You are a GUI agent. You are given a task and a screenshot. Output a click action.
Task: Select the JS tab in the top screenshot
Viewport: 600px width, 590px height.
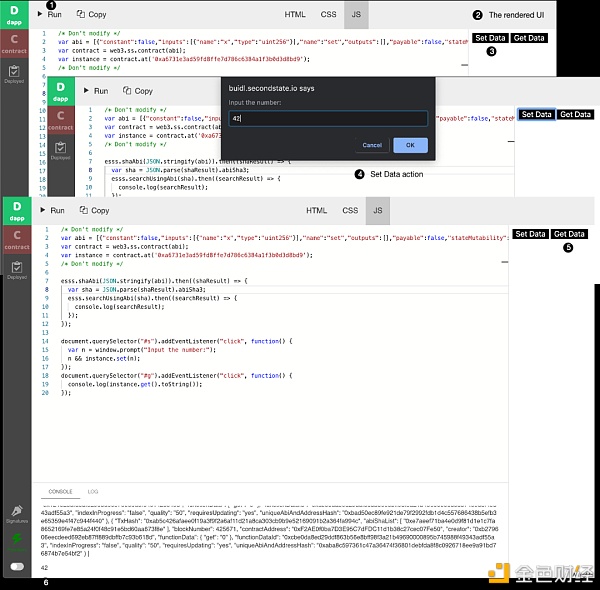pos(356,15)
